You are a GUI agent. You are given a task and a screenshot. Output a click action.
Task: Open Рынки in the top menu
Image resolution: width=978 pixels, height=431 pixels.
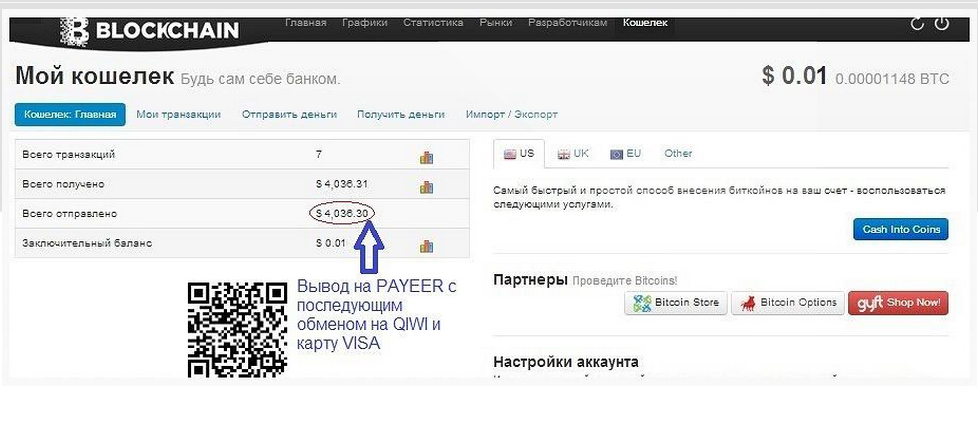coord(496,22)
